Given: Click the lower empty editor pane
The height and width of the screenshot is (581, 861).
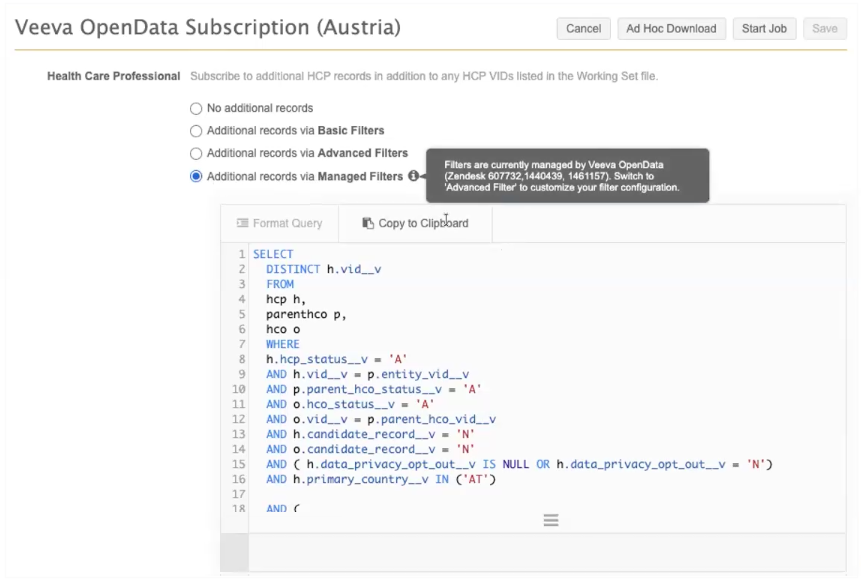Looking at the screenshot, I should (x=547, y=552).
